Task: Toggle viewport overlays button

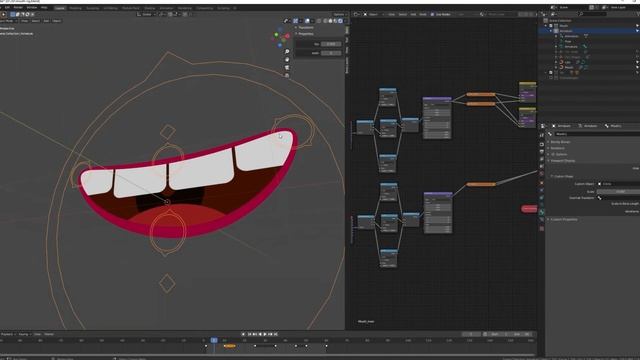Action: pos(307,21)
